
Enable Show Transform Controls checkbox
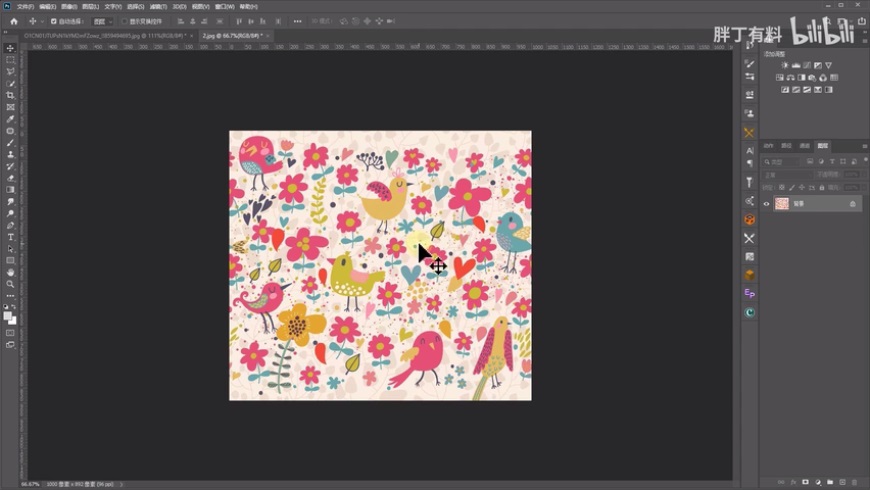124,21
